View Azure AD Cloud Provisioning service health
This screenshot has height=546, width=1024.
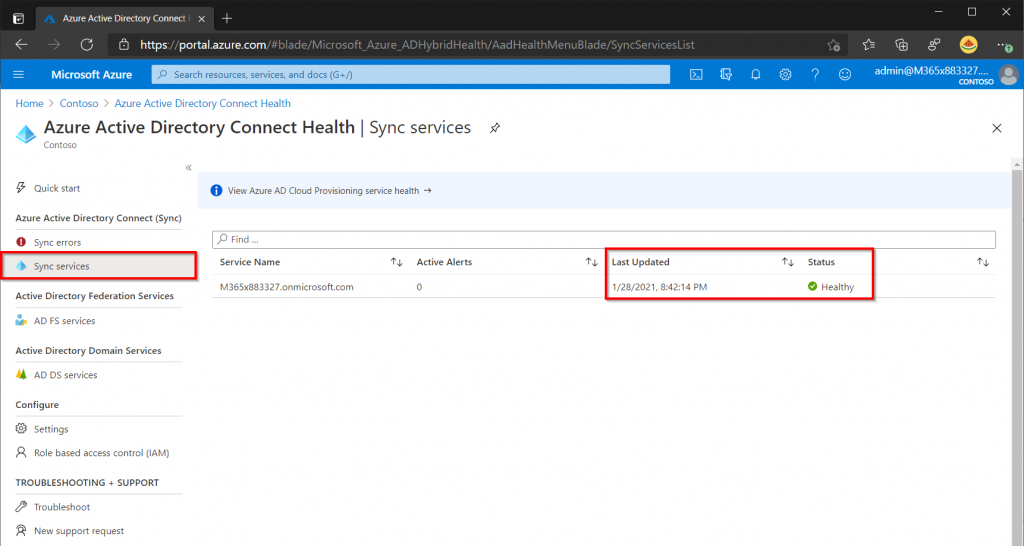pyautogui.click(x=329, y=191)
